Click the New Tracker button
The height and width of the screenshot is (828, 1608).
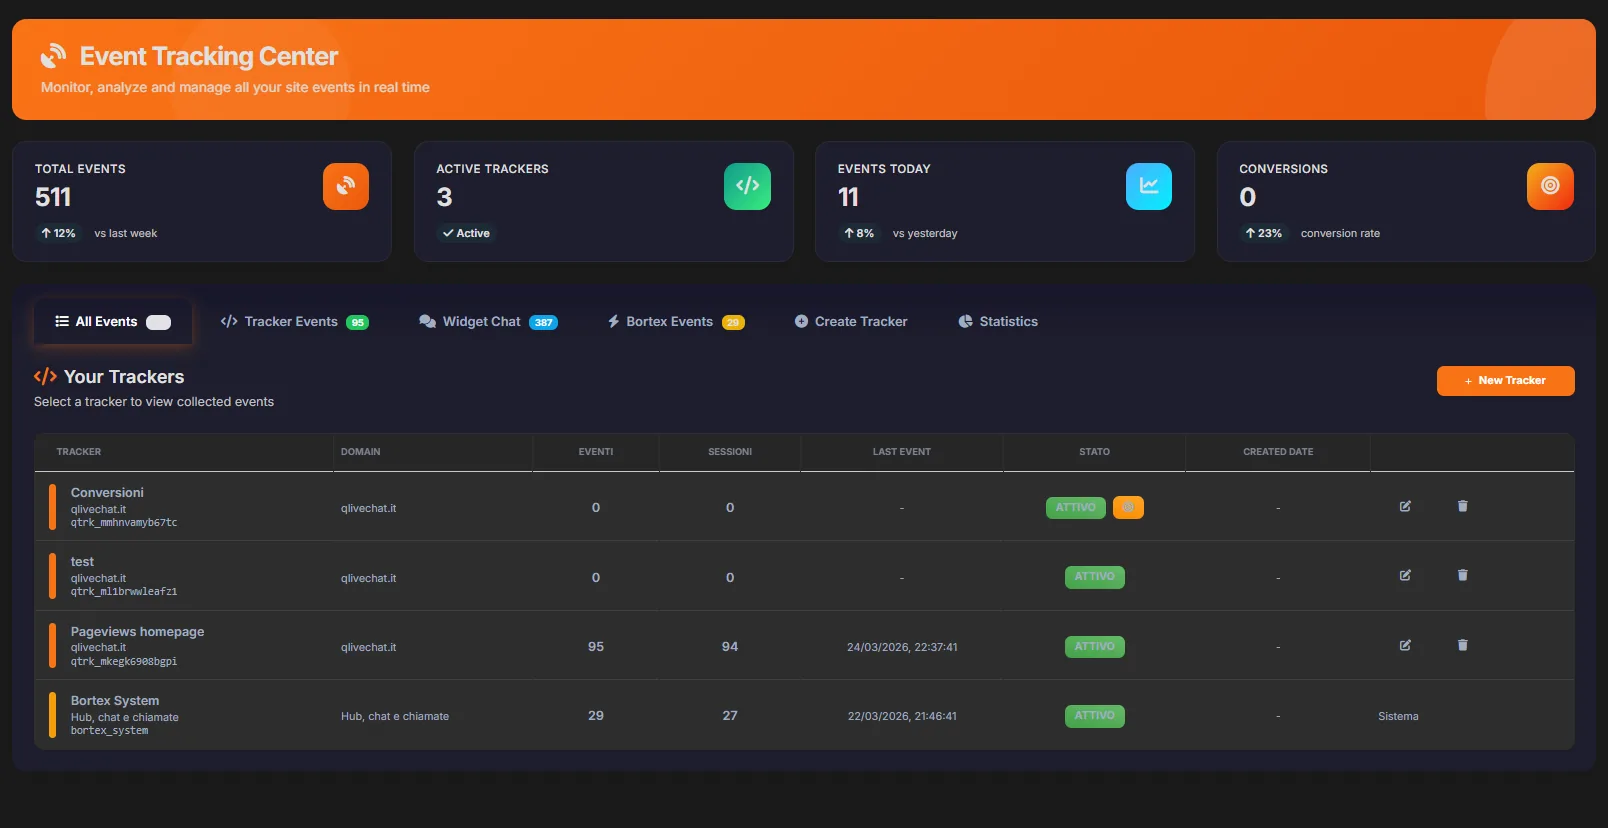1505,381
